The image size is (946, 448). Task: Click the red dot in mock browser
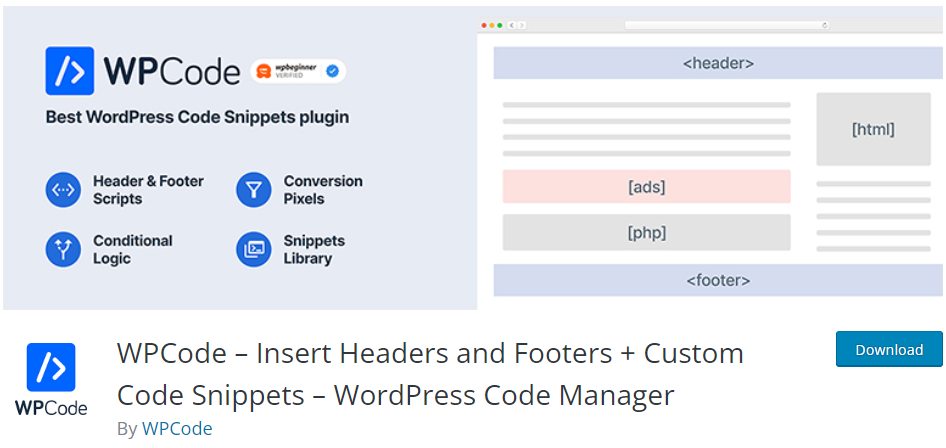pyautogui.click(x=484, y=25)
